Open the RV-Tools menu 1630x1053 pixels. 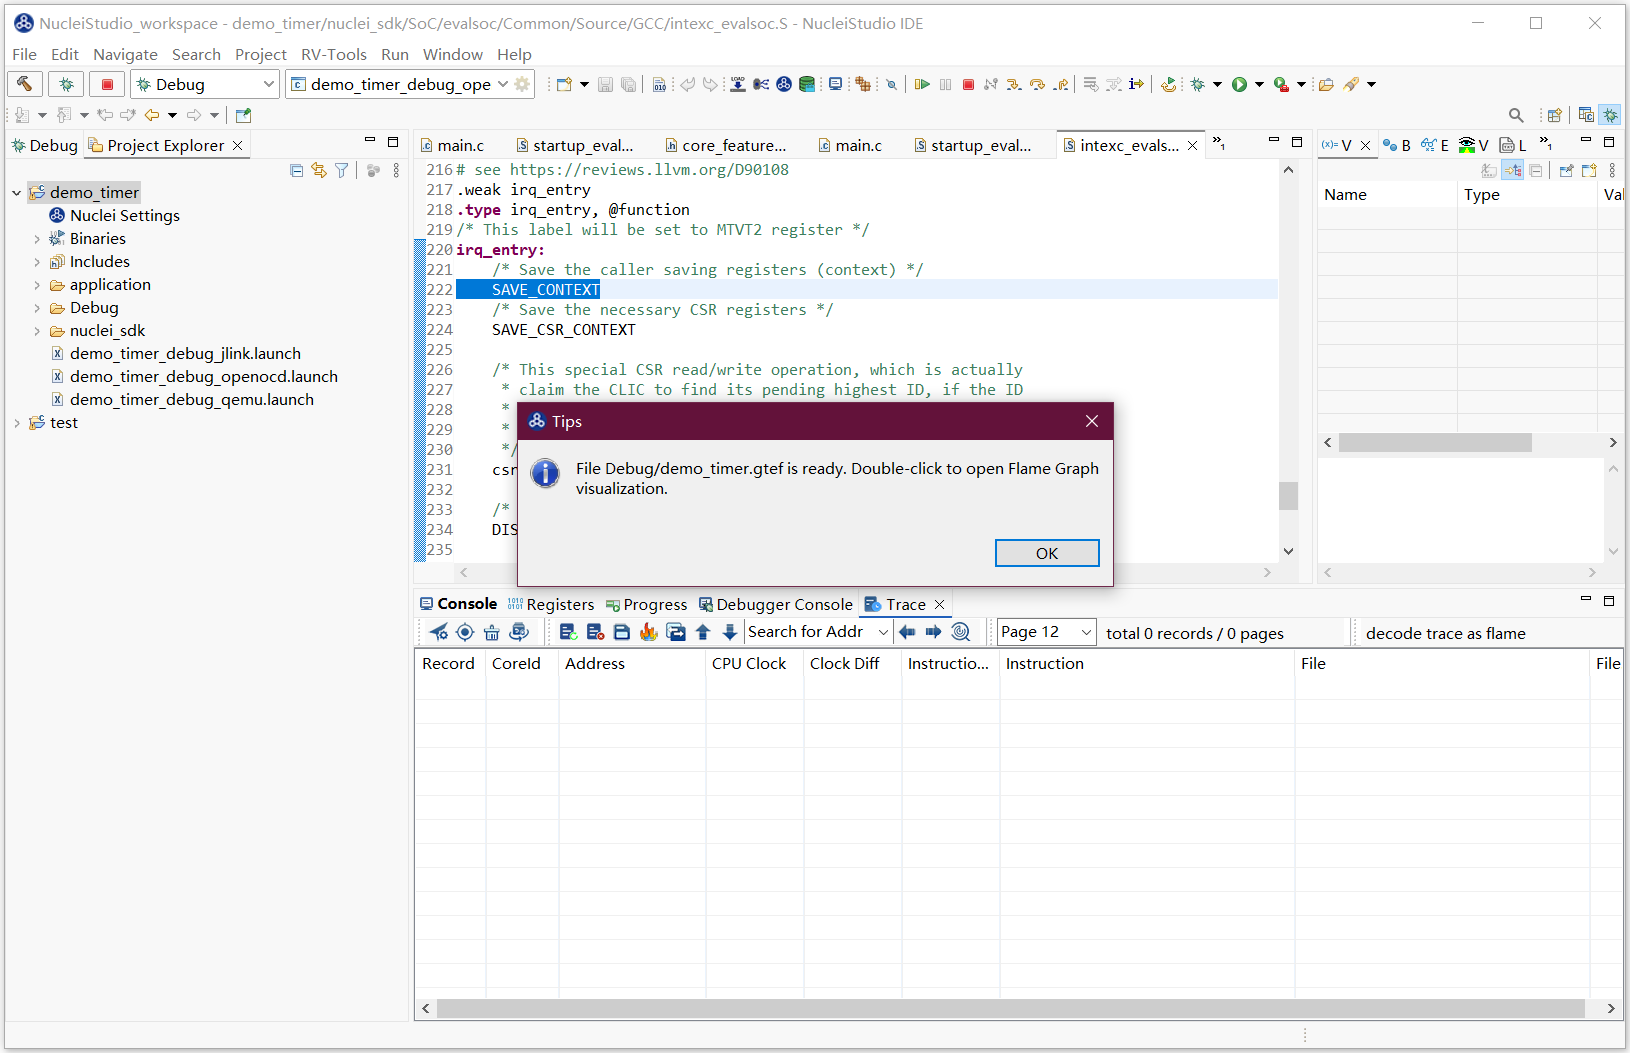pyautogui.click(x=333, y=54)
